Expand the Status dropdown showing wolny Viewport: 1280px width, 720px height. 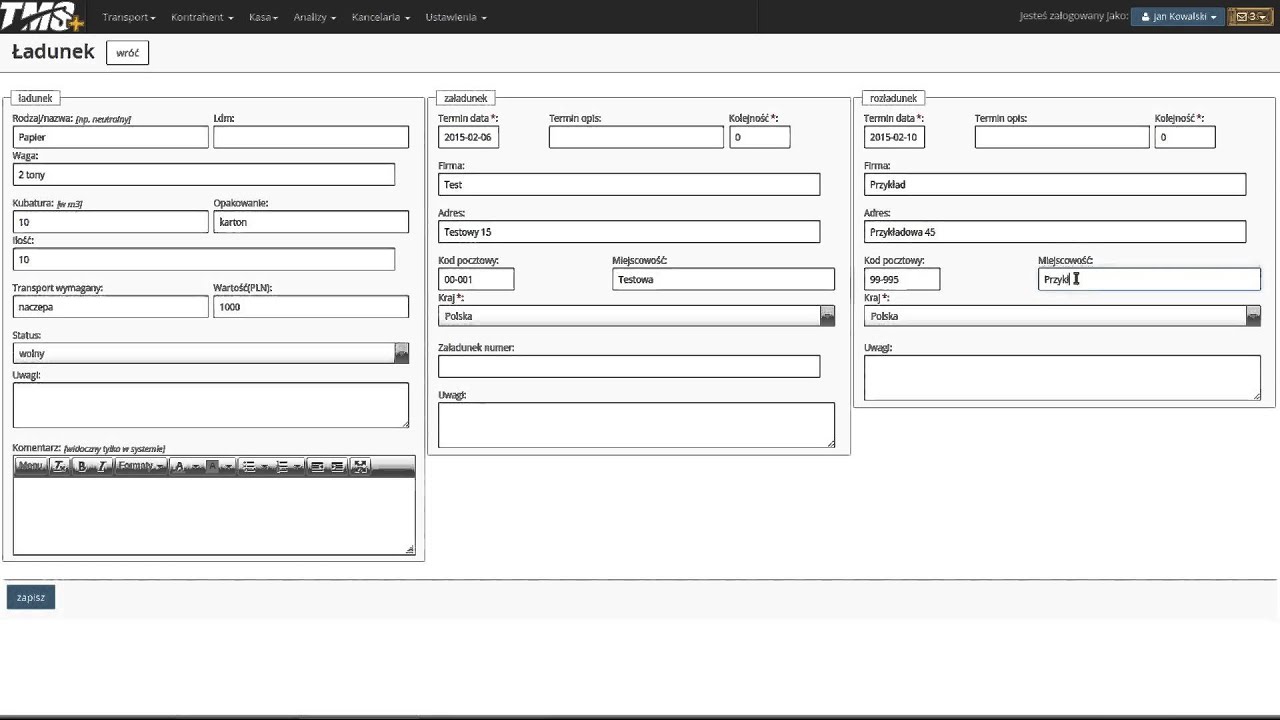pyautogui.click(x=211, y=353)
